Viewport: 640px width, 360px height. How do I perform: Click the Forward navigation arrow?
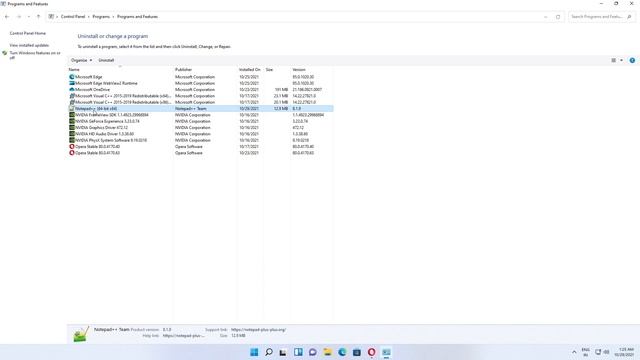[19, 17]
